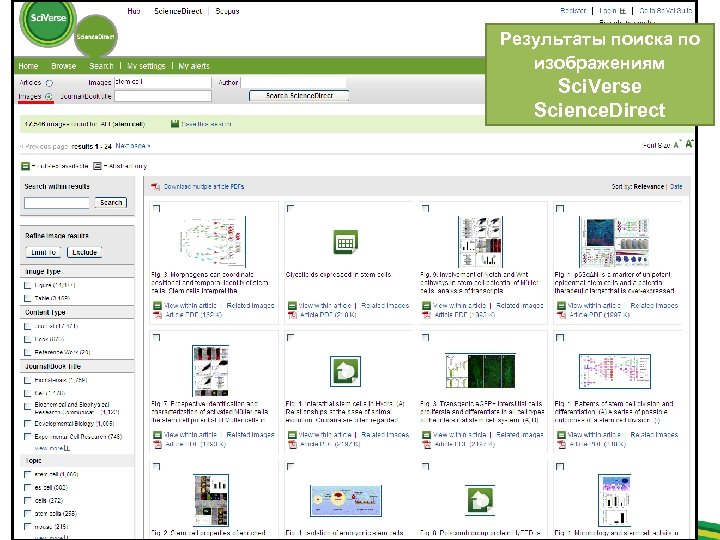Click the Article PDF icon for Patterns of stem cell division
Viewport: 720px width, 540px height.
561,444
